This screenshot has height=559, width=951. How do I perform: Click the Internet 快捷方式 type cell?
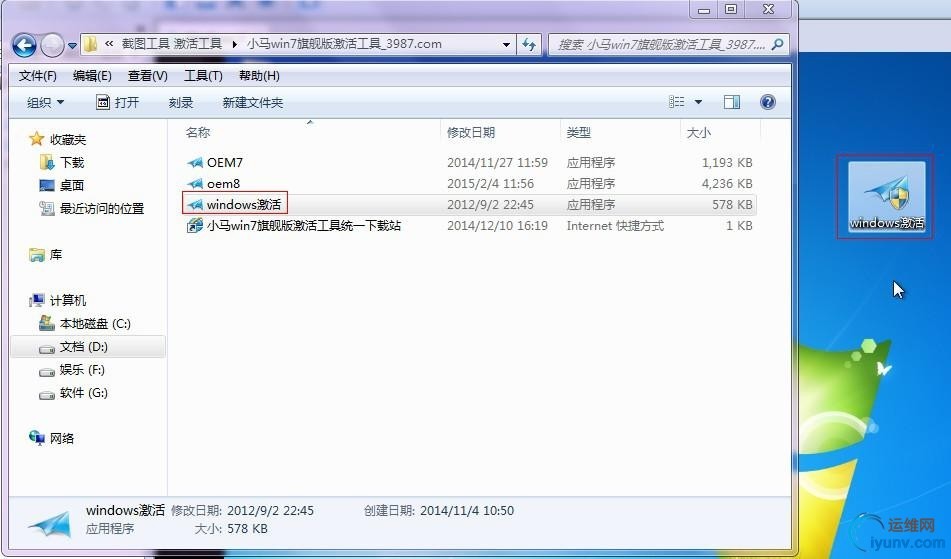point(615,226)
